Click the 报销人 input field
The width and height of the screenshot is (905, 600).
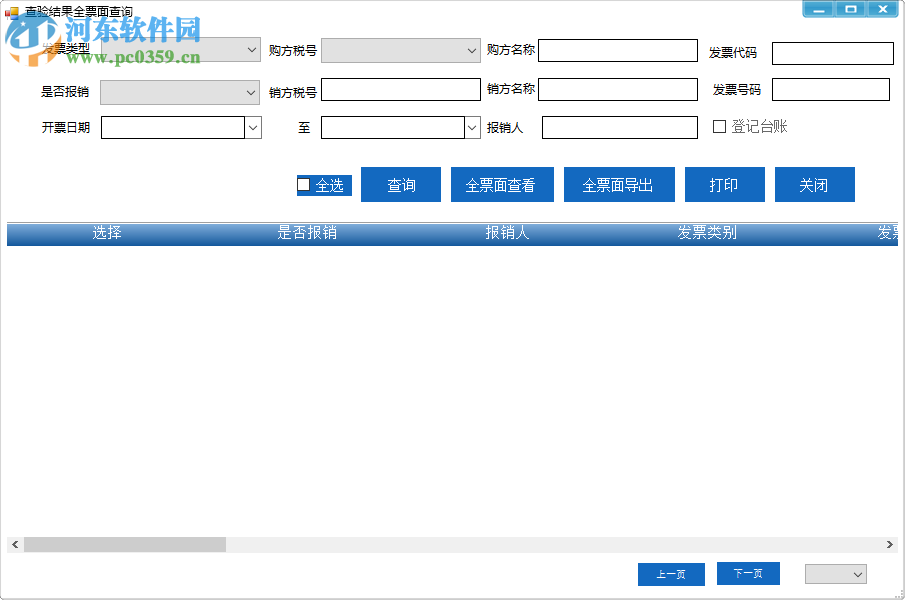618,127
